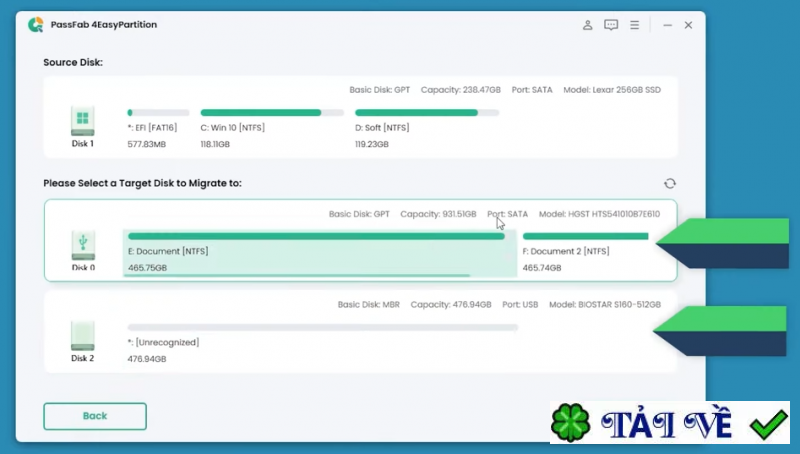800x454 pixels.
Task: Go back with the Back button
Action: (95, 416)
